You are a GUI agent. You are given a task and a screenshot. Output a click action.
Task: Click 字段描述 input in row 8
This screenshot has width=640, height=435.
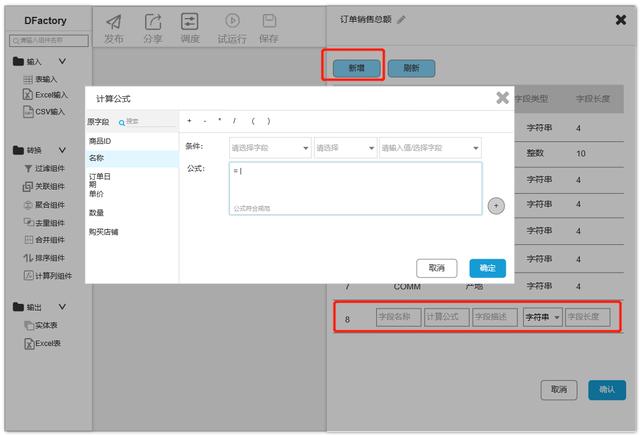(x=495, y=317)
